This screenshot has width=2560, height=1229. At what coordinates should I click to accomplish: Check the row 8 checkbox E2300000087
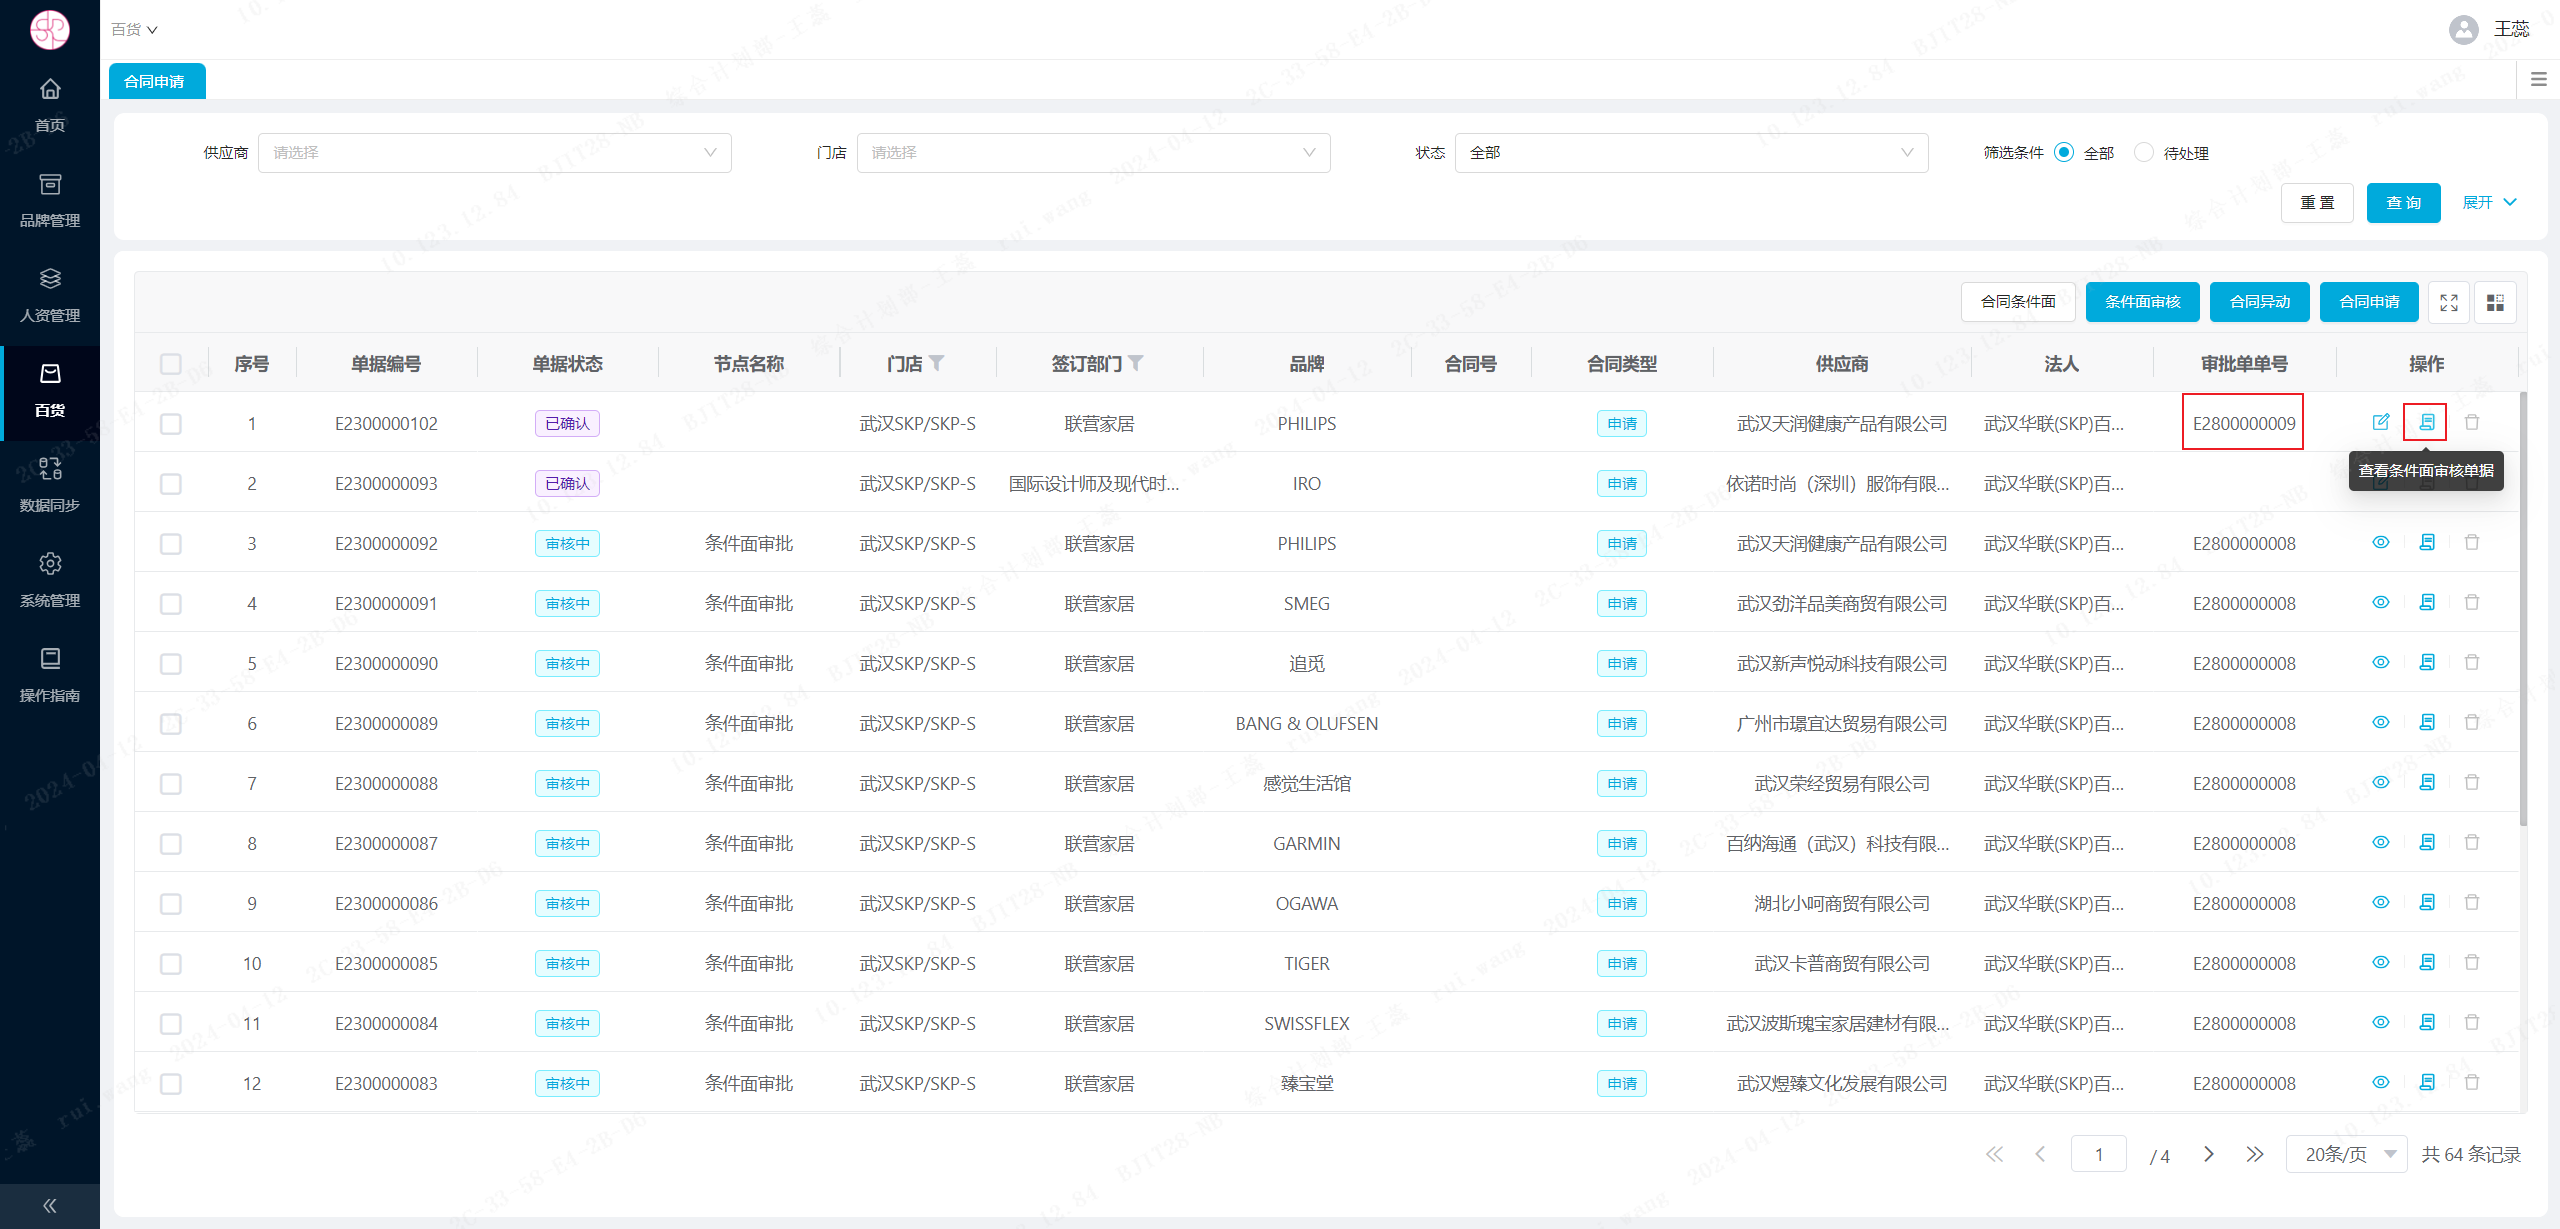pyautogui.click(x=171, y=844)
